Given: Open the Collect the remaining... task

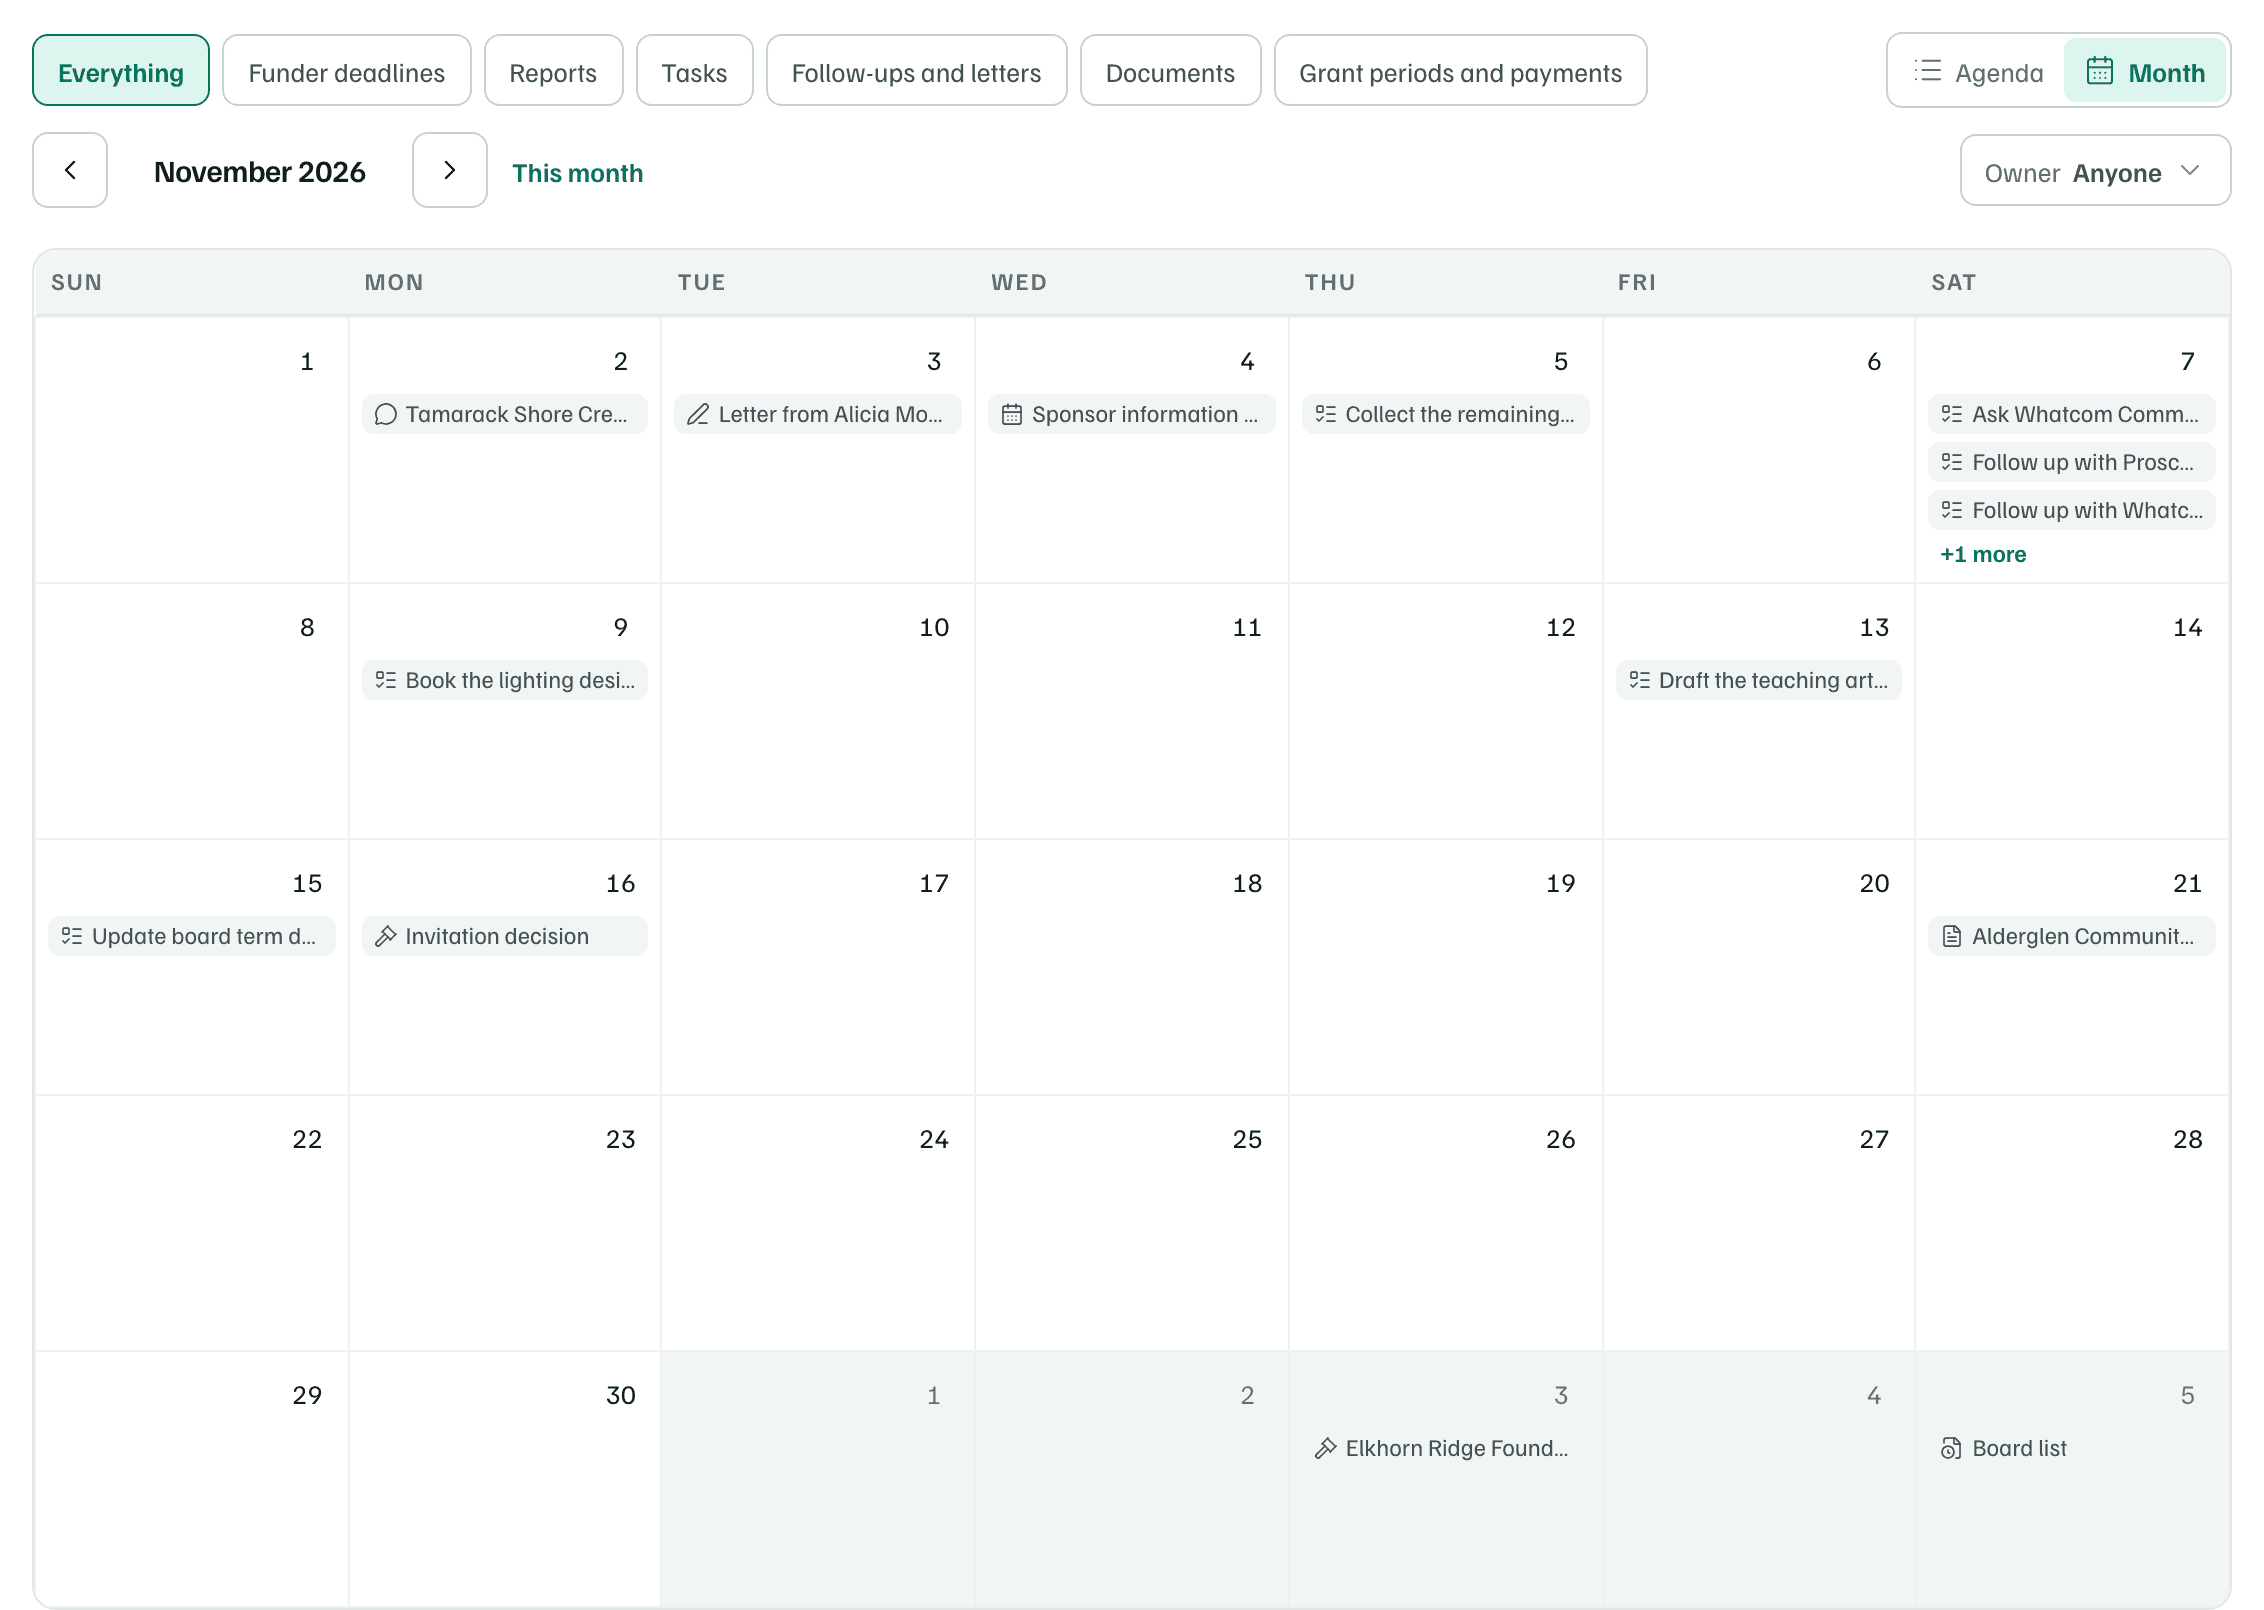Looking at the screenshot, I should [x=1445, y=414].
